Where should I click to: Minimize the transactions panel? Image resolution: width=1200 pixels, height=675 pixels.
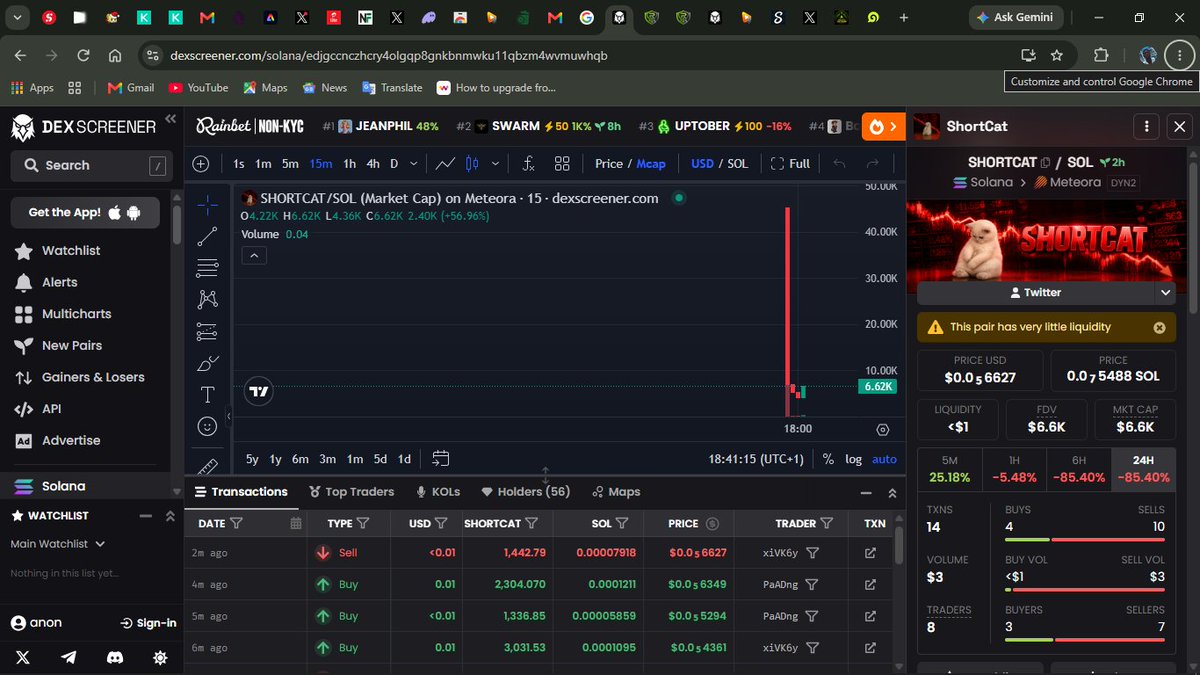(866, 493)
